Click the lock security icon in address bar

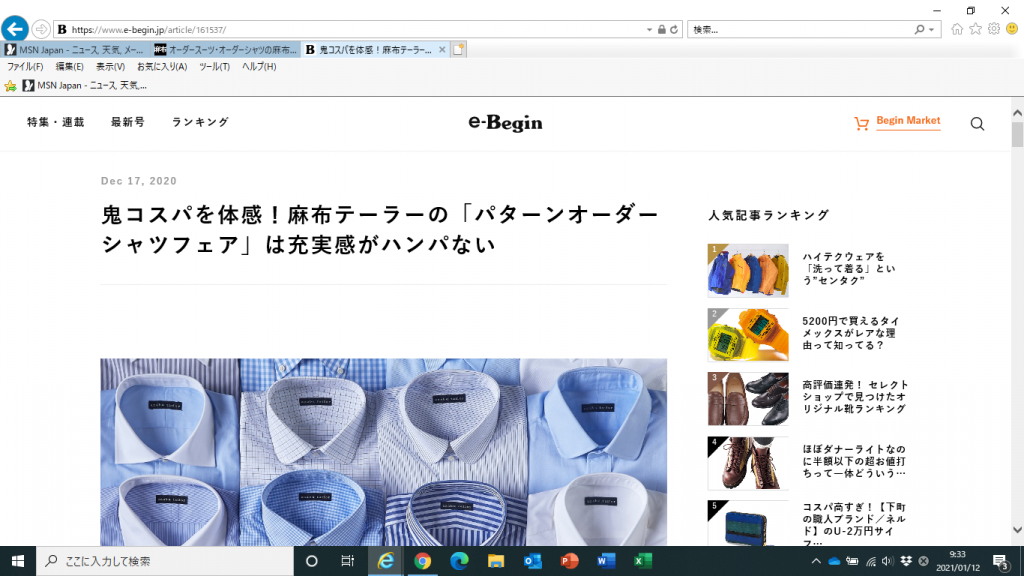pyautogui.click(x=662, y=29)
